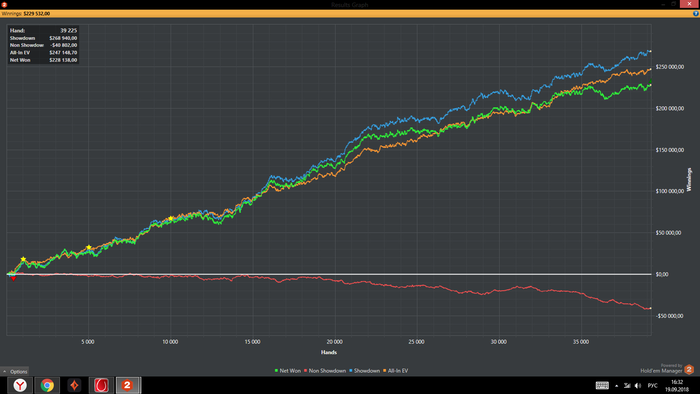700x394 pixels.
Task: Click the Hold'em Manager icon in the title bar
Action: pos(4,4)
